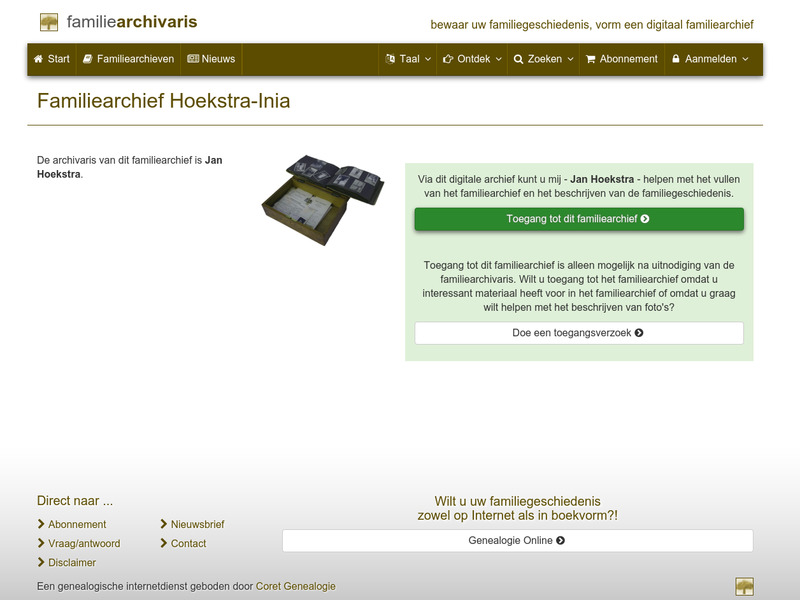The image size is (800, 600).
Task: Click the 'Direct naar ...' footer heading
Action: [x=75, y=501]
